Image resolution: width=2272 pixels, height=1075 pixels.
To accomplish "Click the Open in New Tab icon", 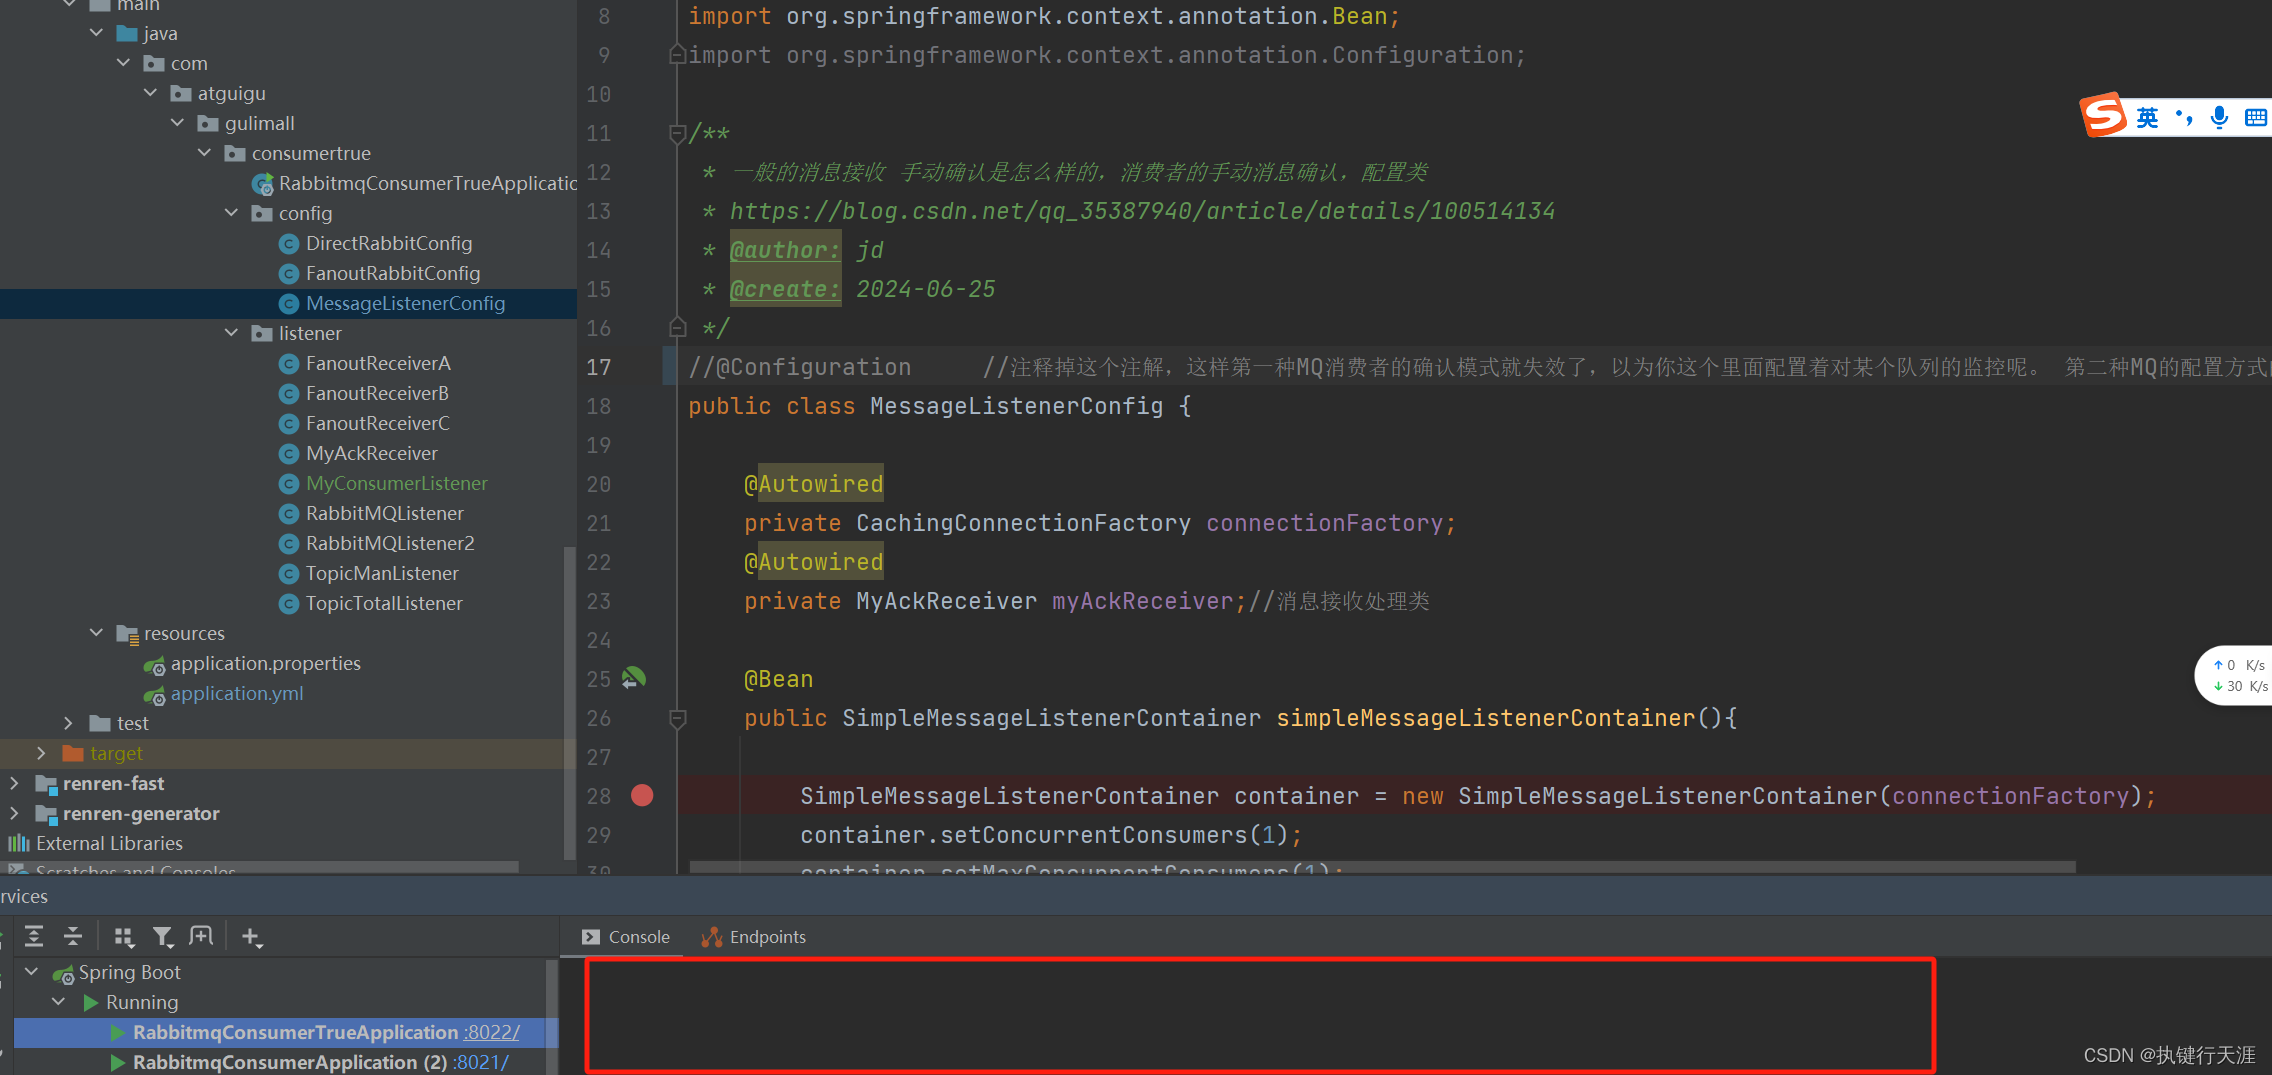I will (x=202, y=936).
